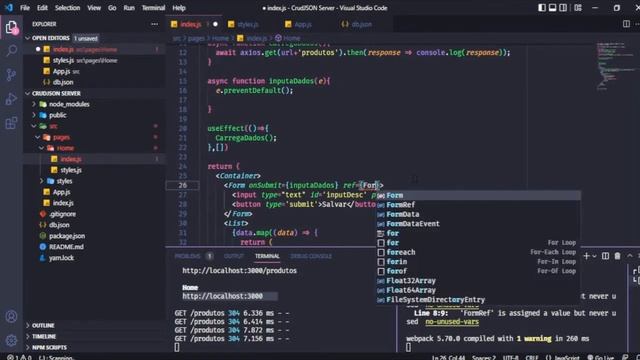The image size is (640, 360).
Task: Open the Manage gear icon
Action: click(11, 340)
